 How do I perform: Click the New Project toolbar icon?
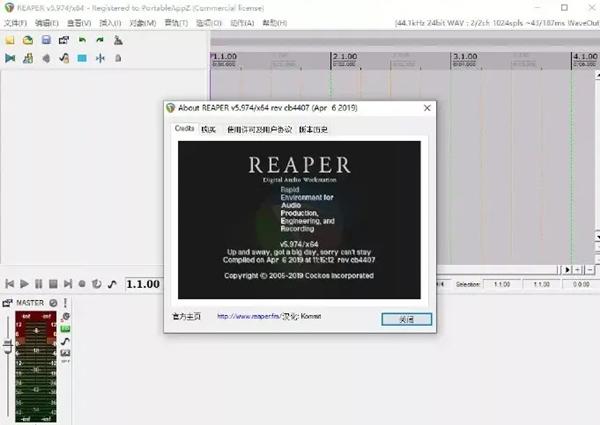click(10, 40)
